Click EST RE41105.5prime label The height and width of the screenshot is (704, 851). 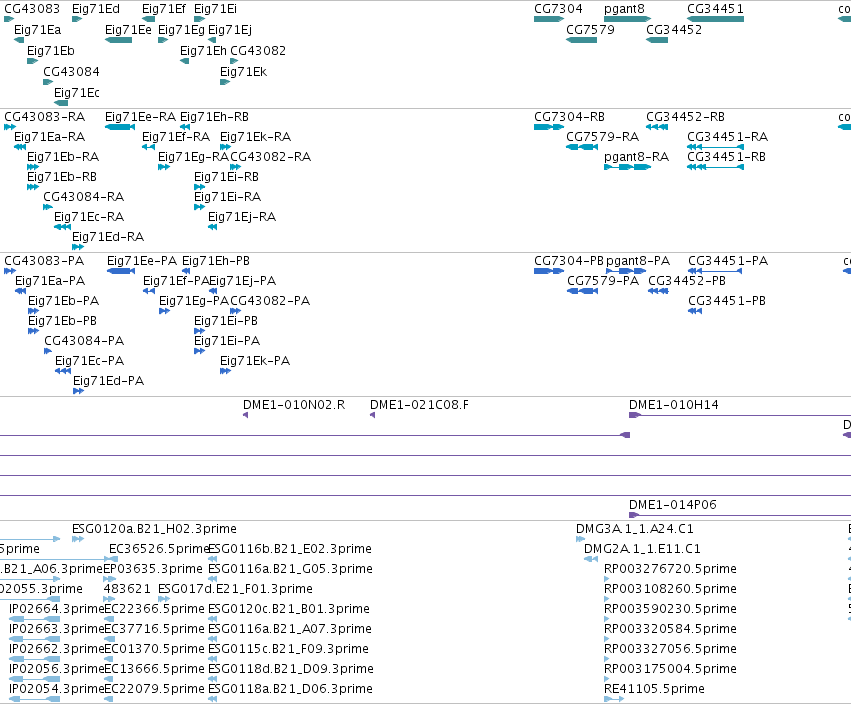(655, 689)
